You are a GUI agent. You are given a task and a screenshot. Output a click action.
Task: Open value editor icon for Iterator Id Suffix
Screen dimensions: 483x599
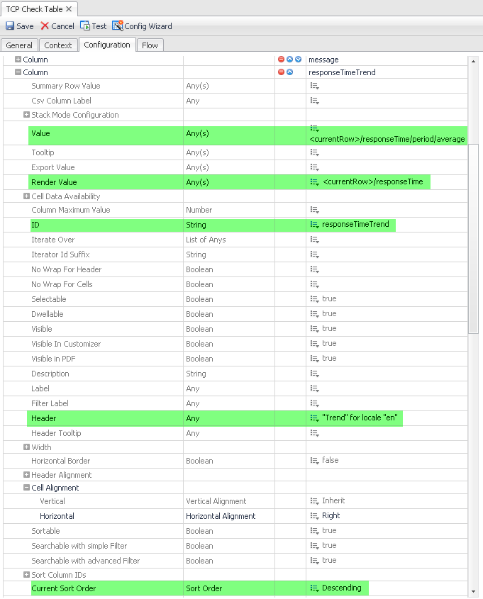pyautogui.click(x=314, y=254)
